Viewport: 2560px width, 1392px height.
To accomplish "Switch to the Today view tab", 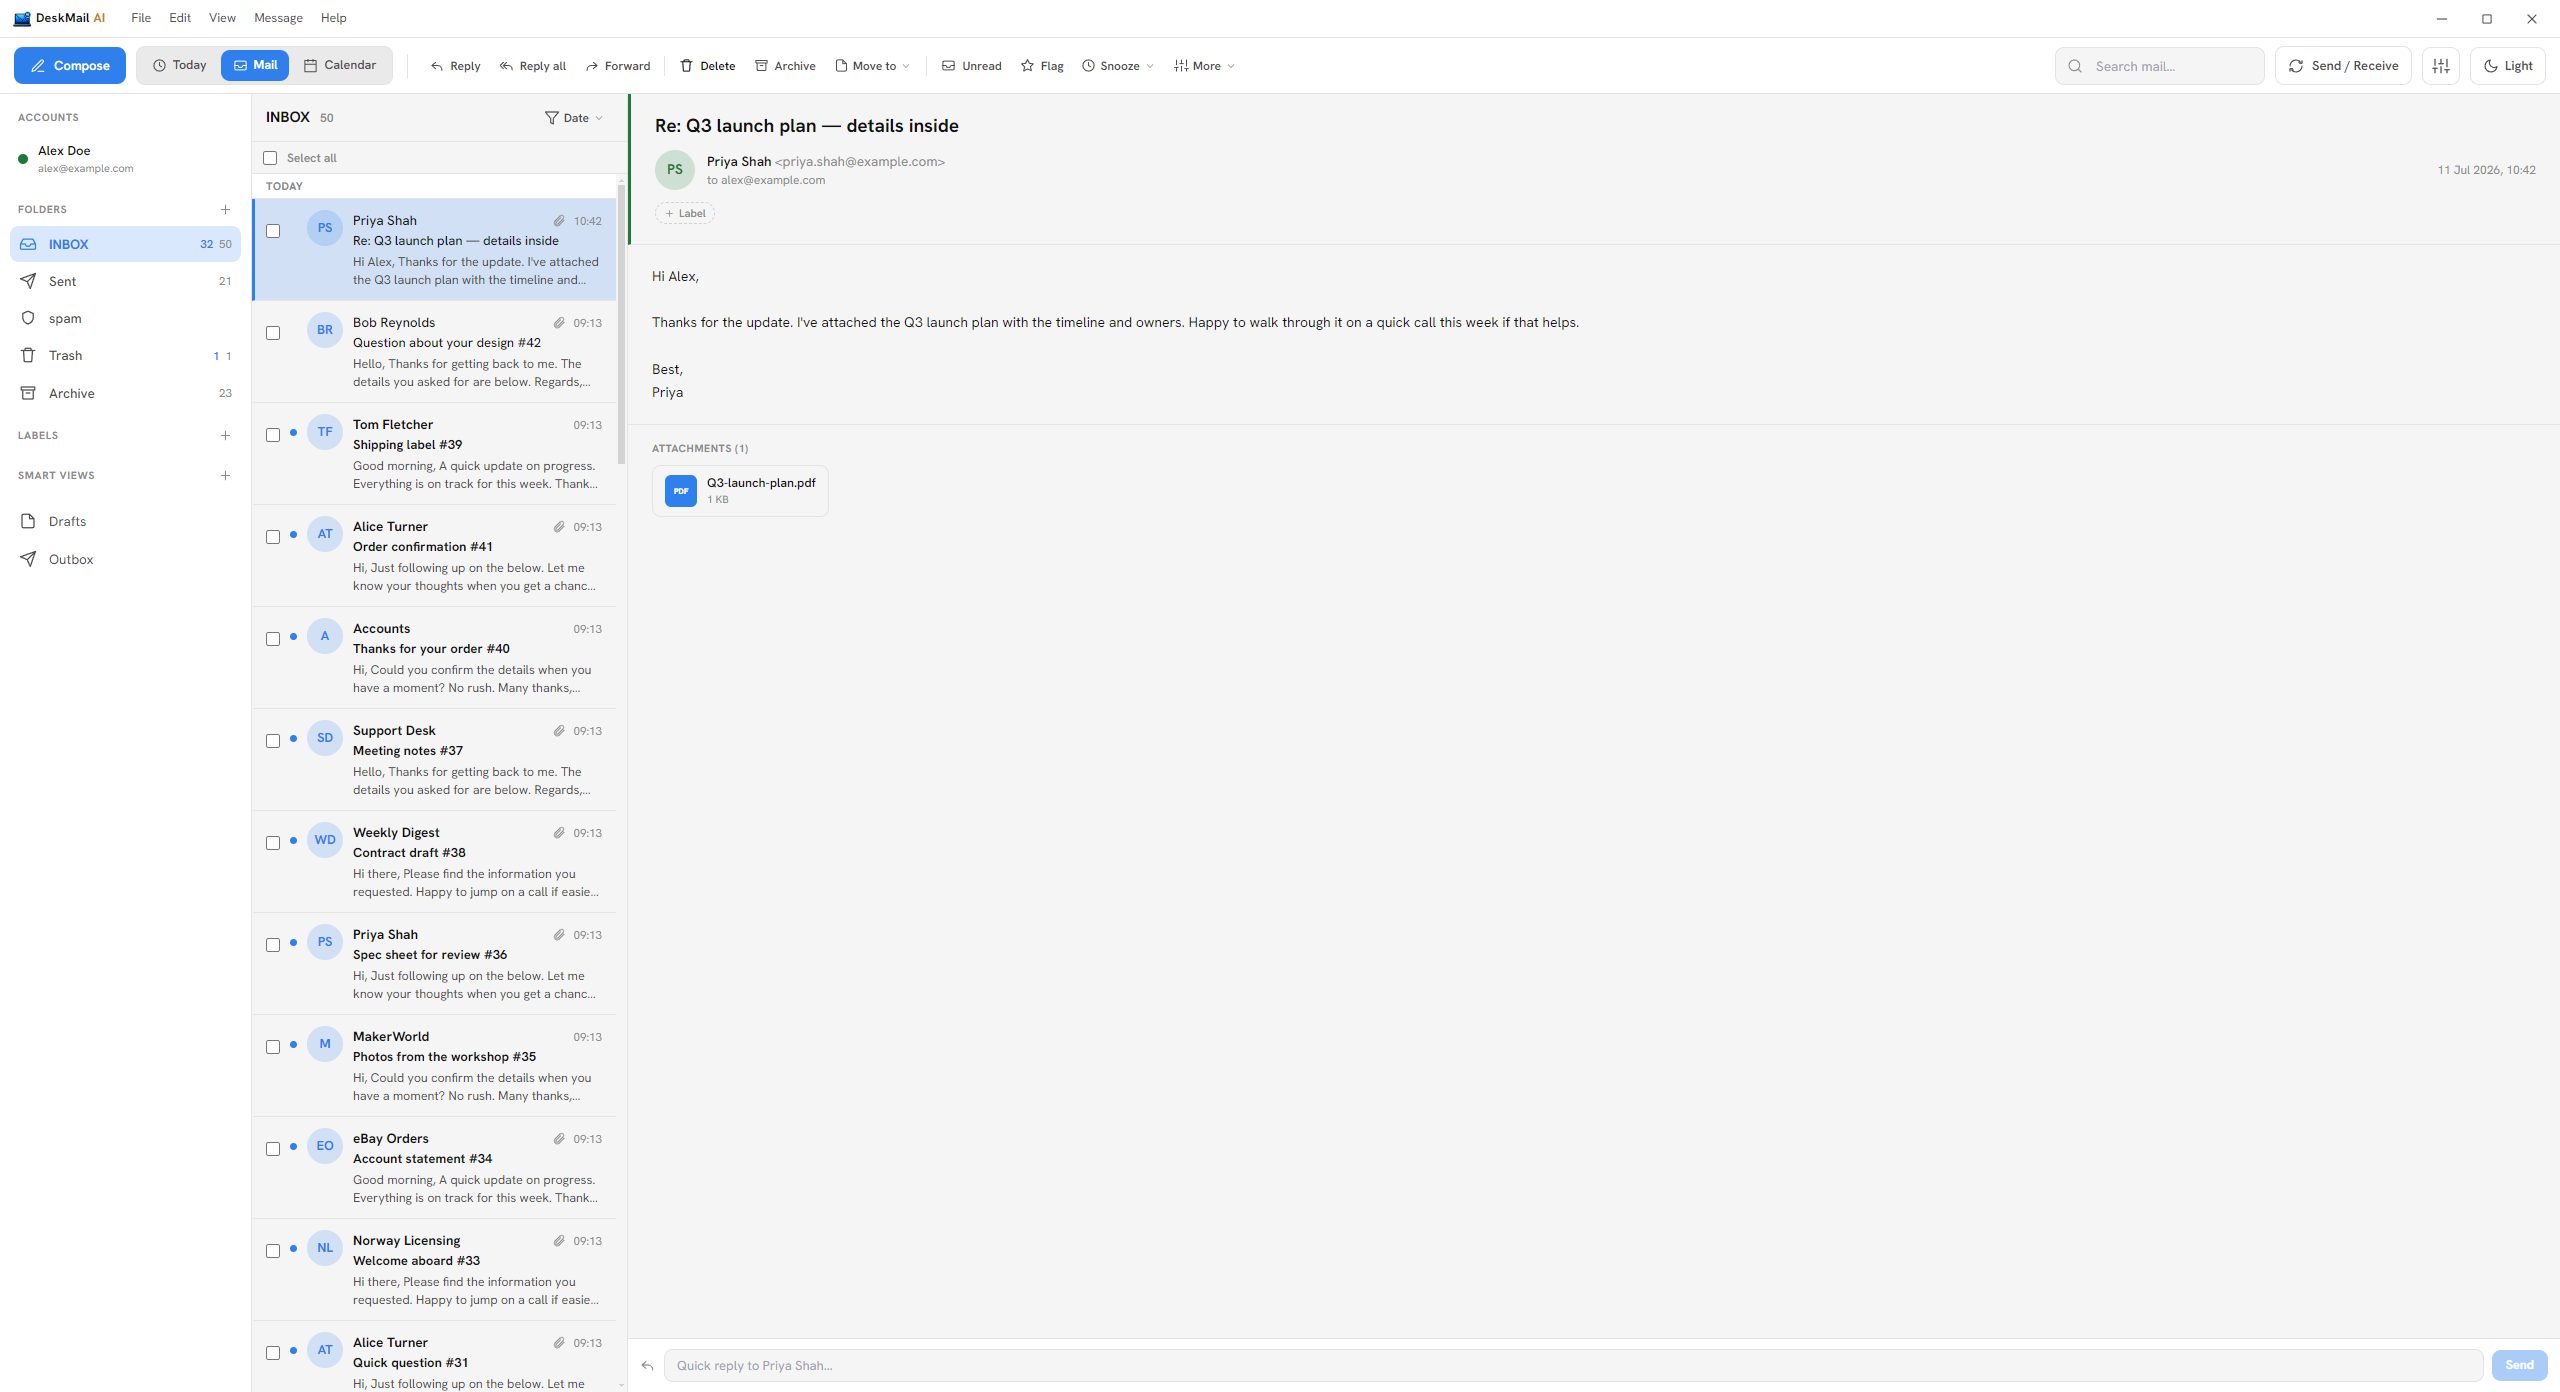I will click(x=180, y=65).
